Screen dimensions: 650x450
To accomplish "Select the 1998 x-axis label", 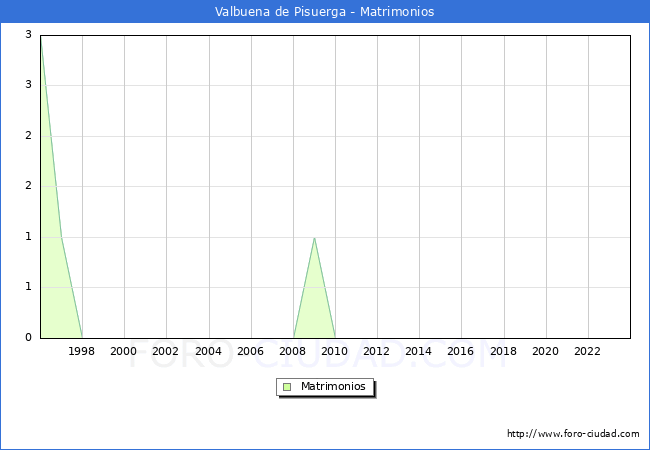I will tap(82, 351).
